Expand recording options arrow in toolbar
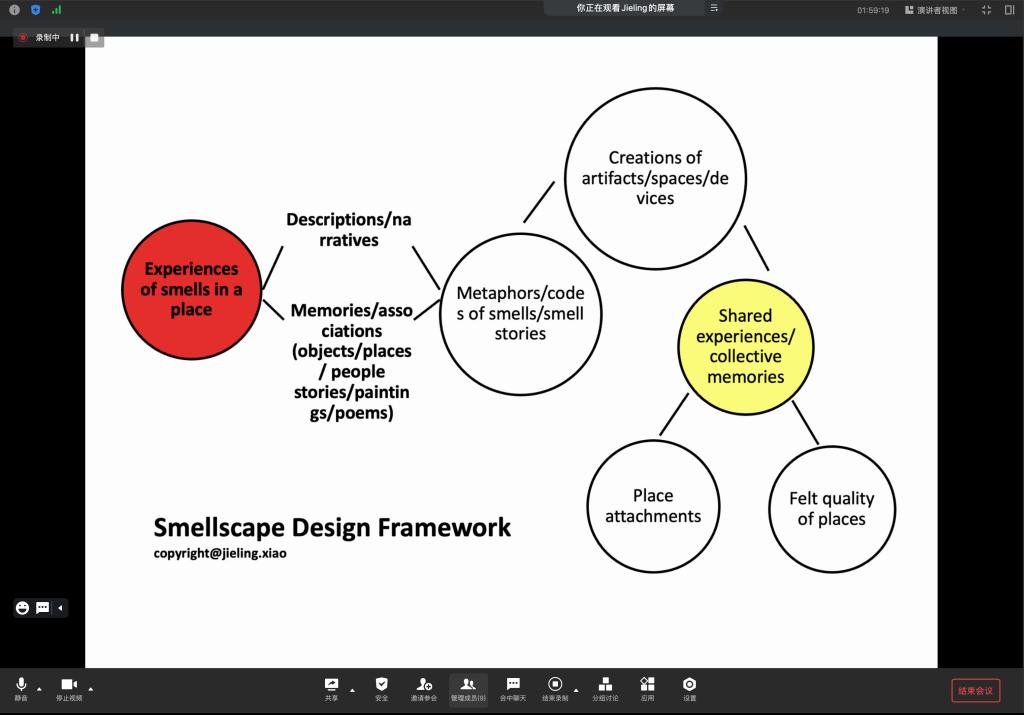1024x715 pixels. (x=576, y=689)
